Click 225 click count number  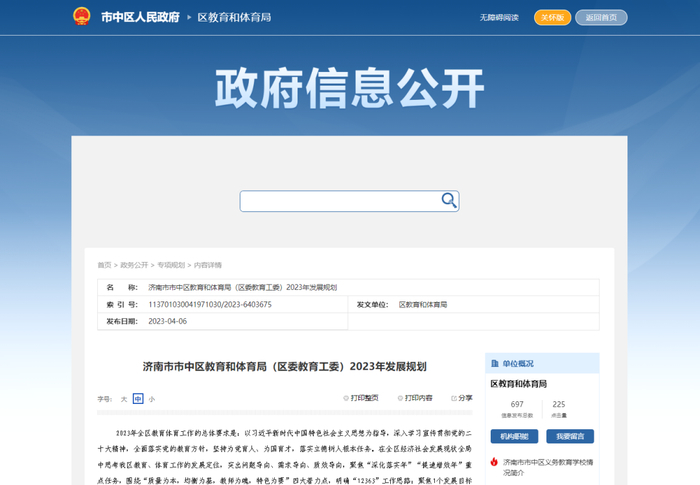[558, 404]
